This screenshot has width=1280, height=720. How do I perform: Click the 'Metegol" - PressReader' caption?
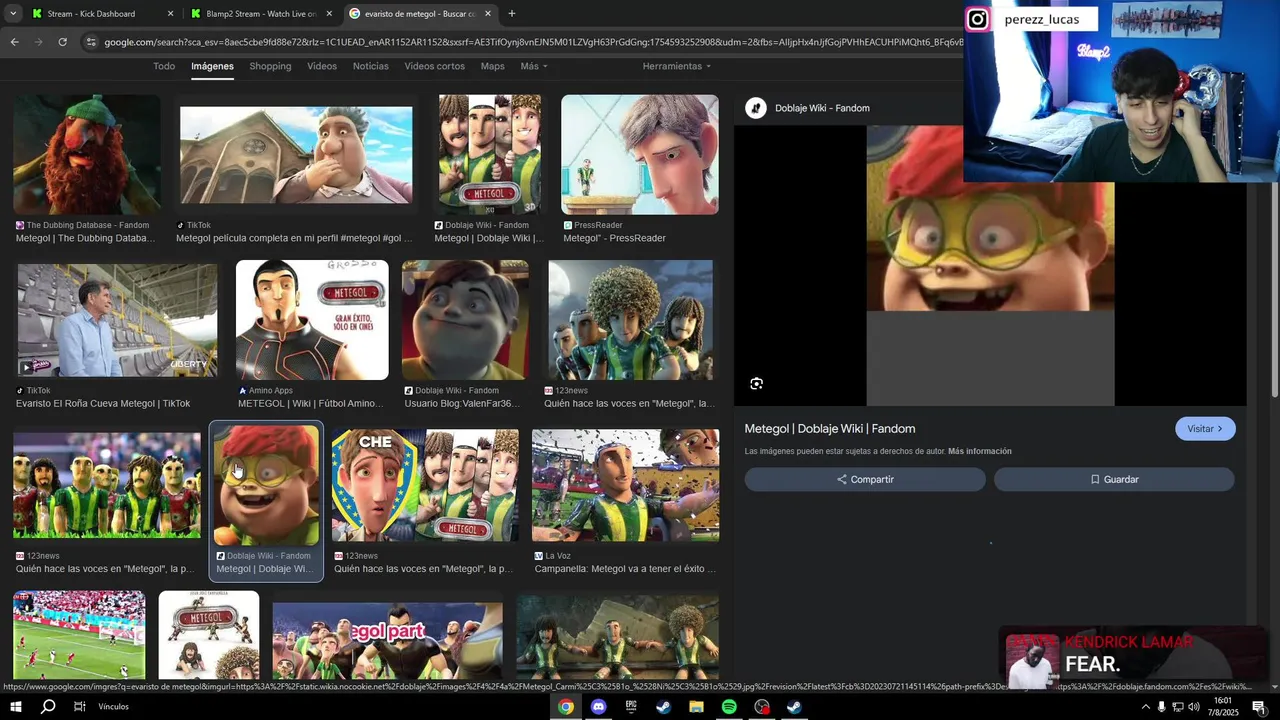614,238
